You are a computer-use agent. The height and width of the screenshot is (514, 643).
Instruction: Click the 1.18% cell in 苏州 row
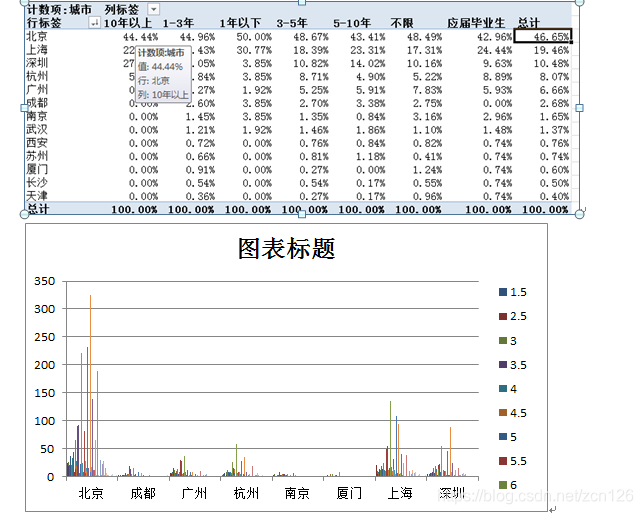pos(370,156)
